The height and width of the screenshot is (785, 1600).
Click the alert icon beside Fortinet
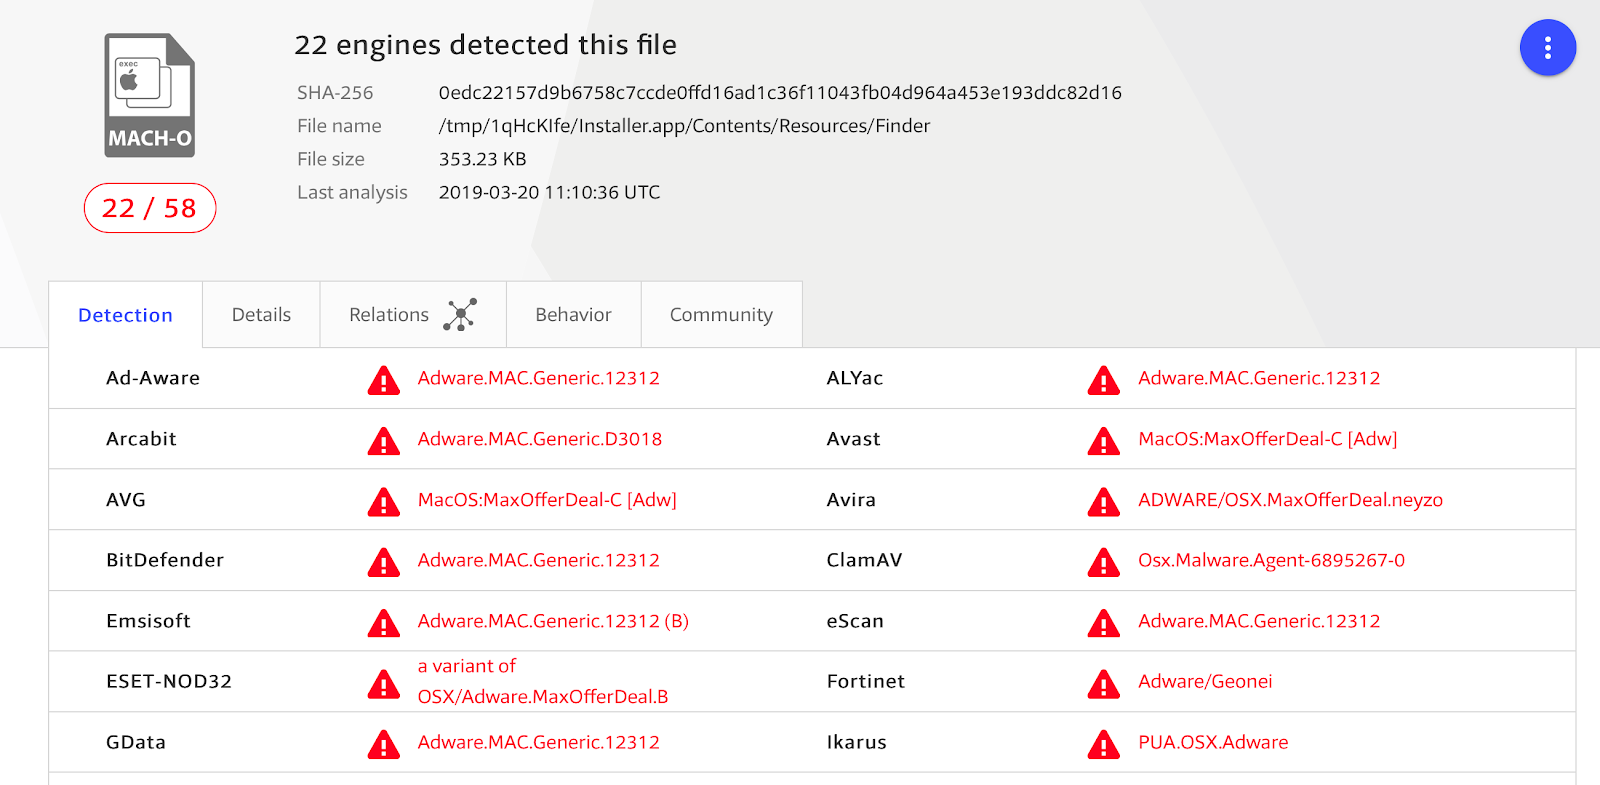pyautogui.click(x=1103, y=684)
